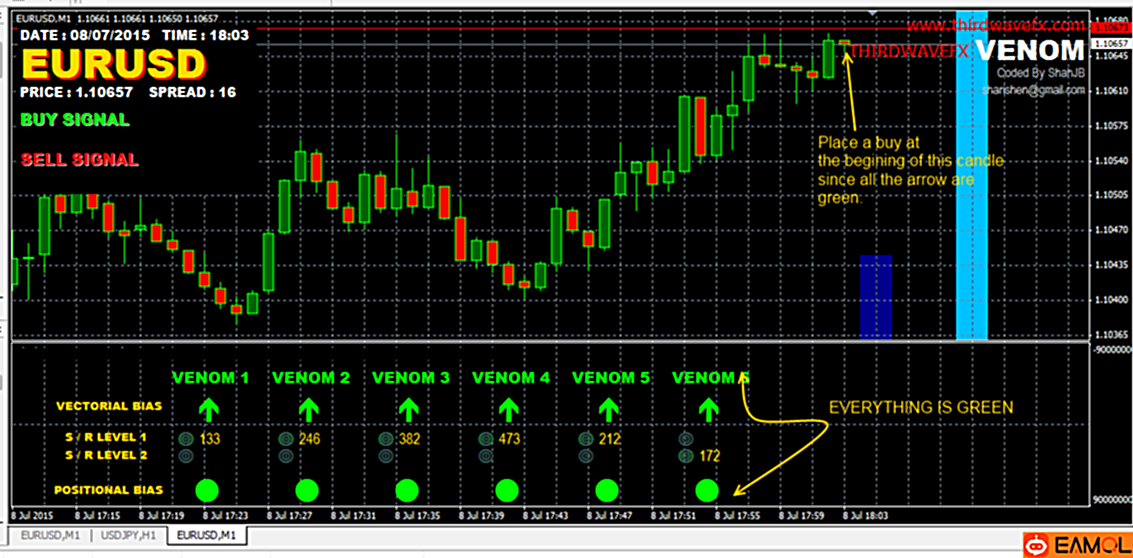Screen dimensions: 1133x558
Task: Click the POSITIONAL BIAS row label
Action: [108, 490]
